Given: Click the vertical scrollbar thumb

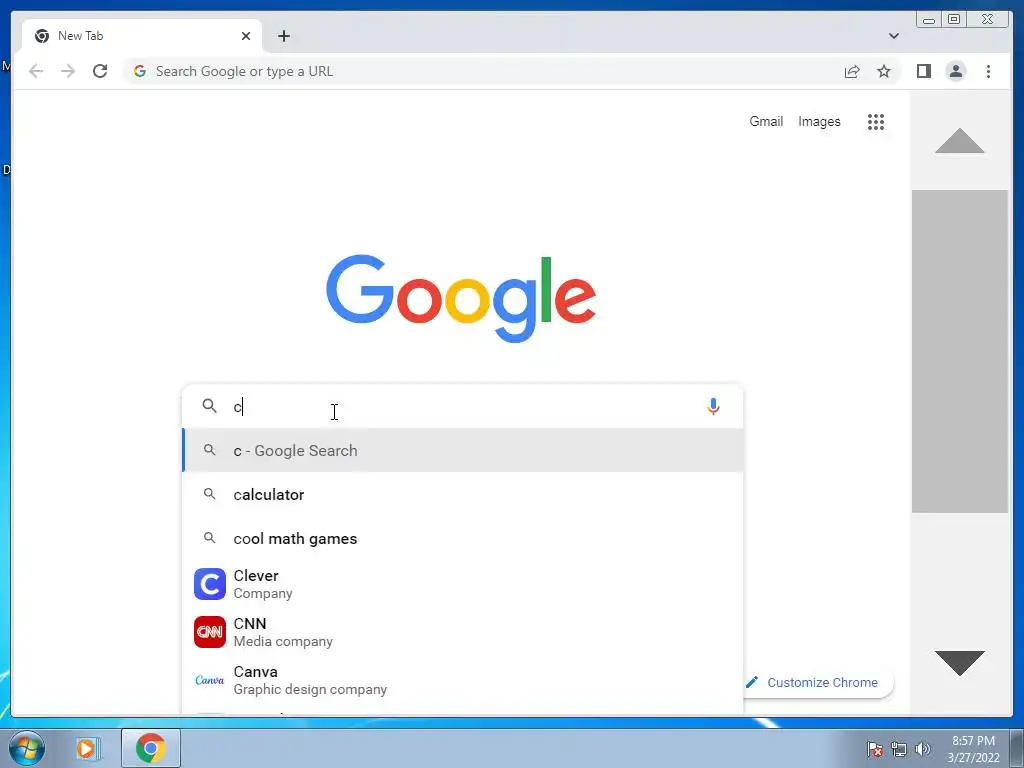Looking at the screenshot, I should [959, 351].
